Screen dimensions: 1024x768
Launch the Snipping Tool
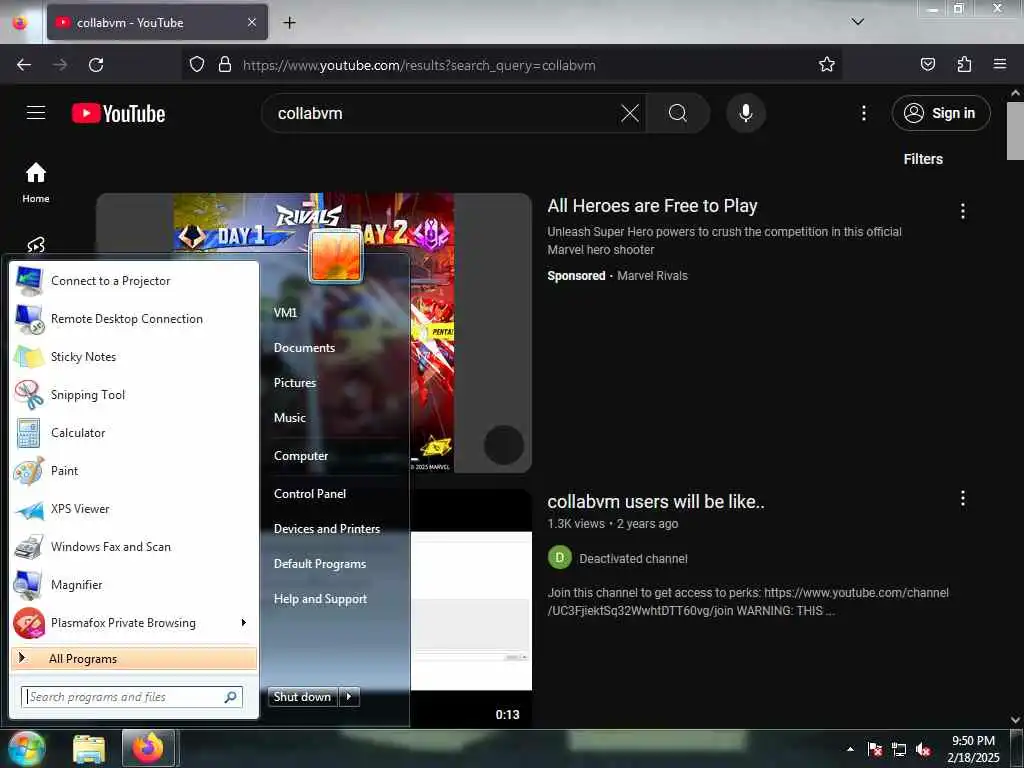click(x=134, y=394)
